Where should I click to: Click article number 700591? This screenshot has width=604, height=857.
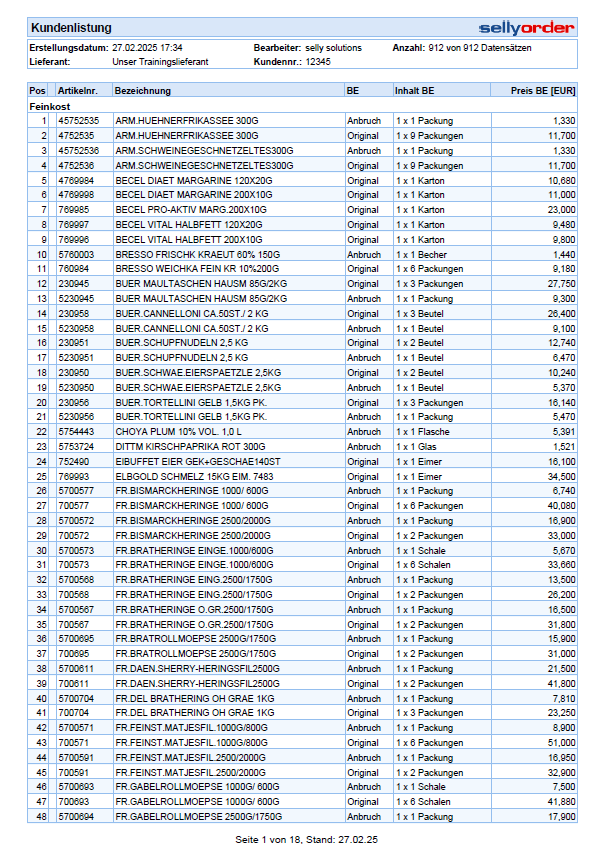coord(74,773)
